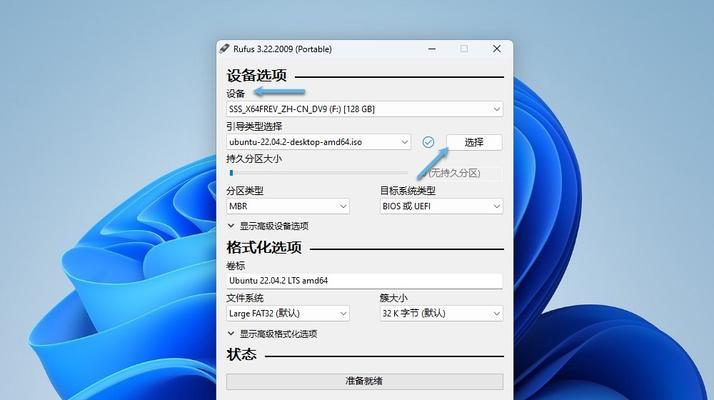Viewport: 714px width, 400px height.
Task: Click the 选择 button to browse ISO
Action: click(474, 142)
